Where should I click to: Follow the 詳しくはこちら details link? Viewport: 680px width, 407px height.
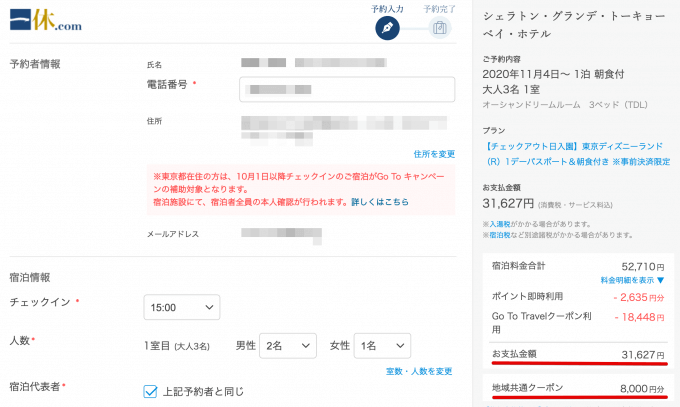[379, 202]
